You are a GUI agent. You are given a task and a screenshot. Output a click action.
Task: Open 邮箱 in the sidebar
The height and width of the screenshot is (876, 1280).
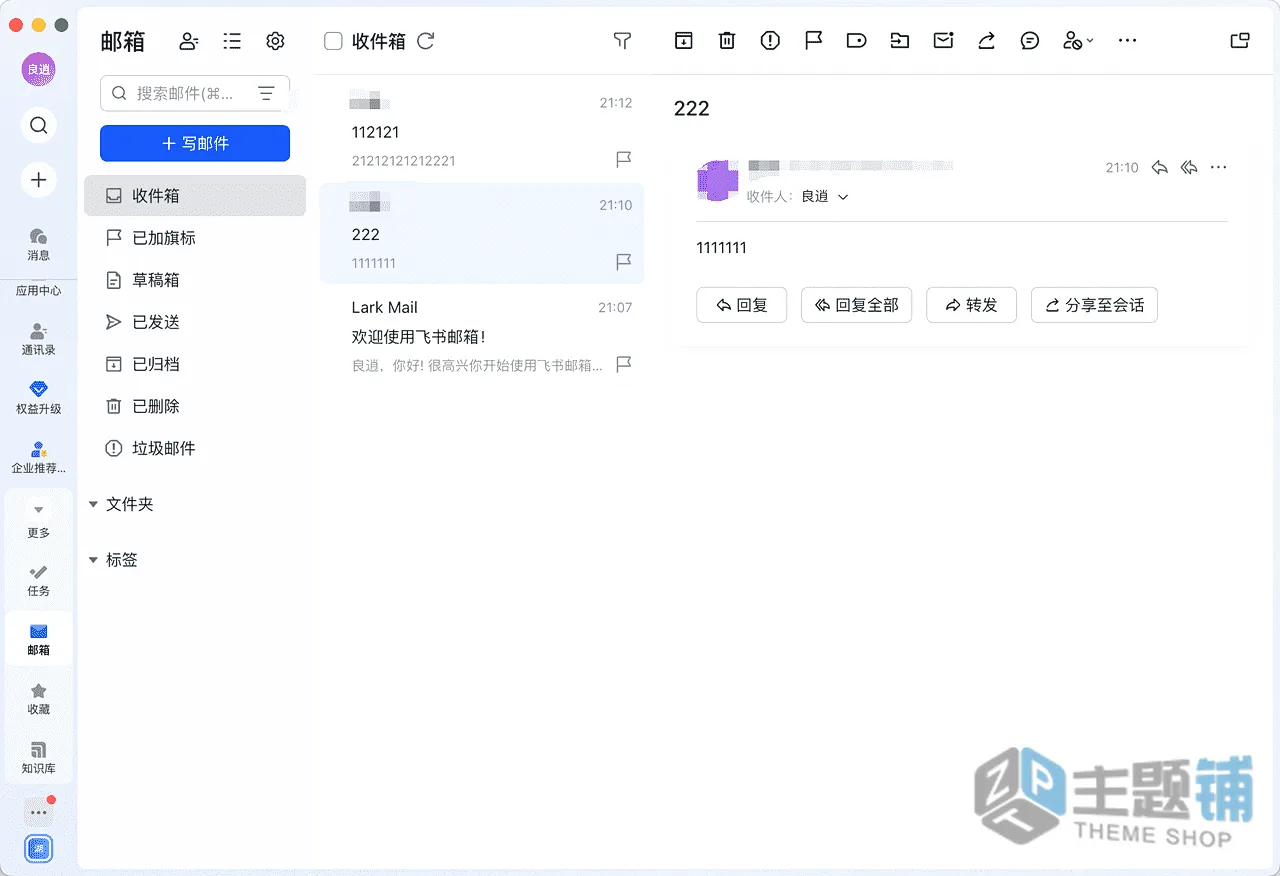(38, 640)
